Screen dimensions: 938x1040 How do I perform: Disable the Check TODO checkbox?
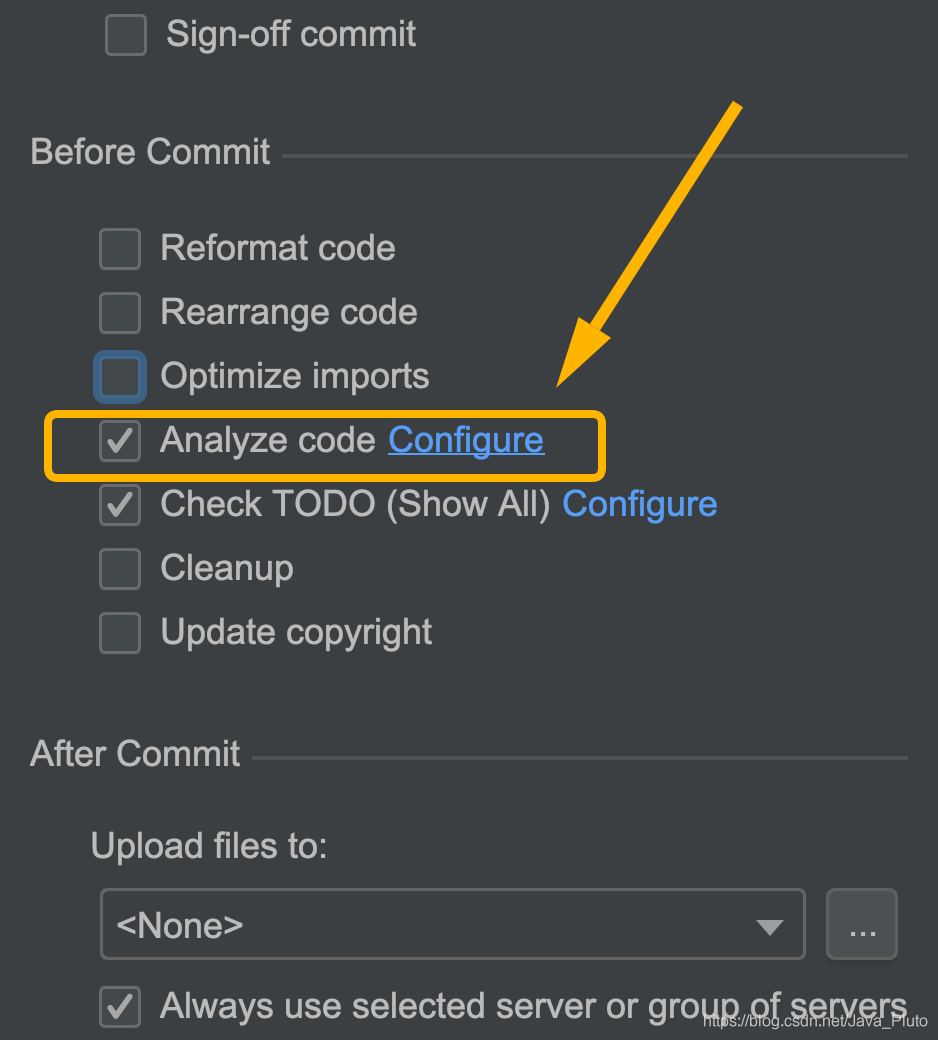coord(120,505)
